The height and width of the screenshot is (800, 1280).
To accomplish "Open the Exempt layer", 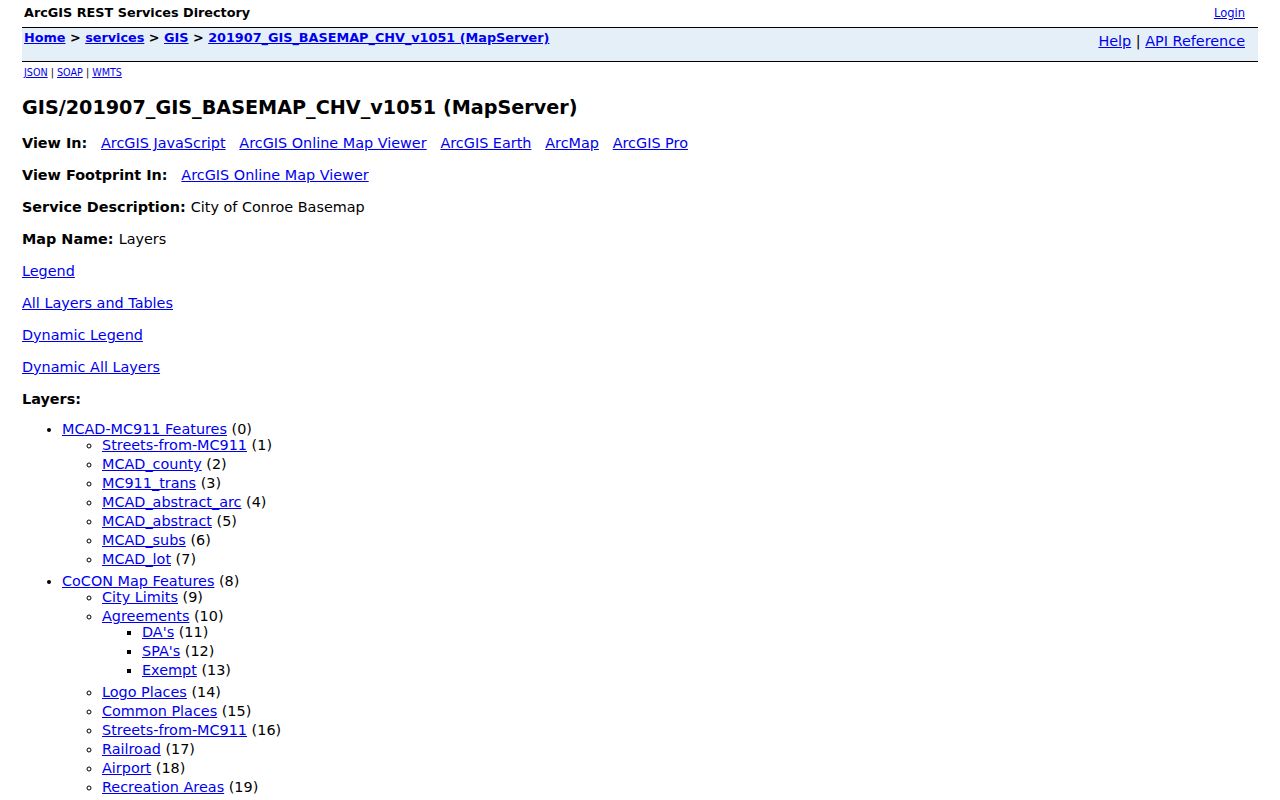I will [x=170, y=670].
